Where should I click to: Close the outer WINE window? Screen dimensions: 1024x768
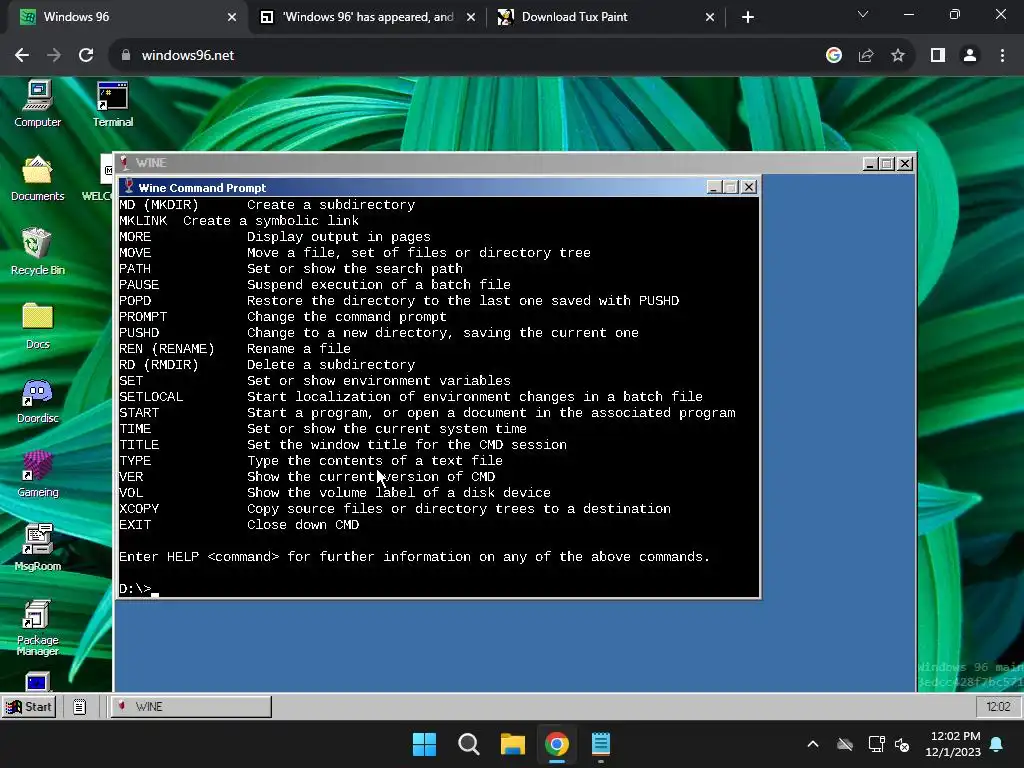(904, 164)
